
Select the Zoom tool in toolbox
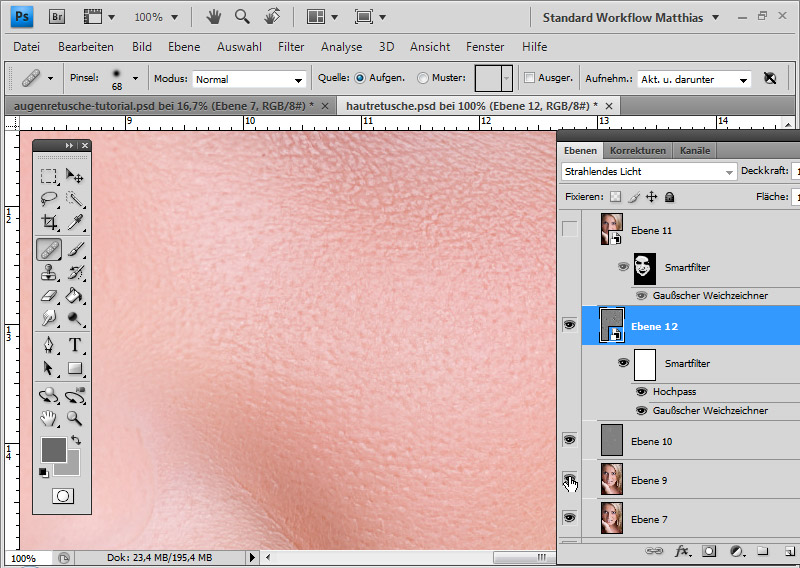pos(75,418)
